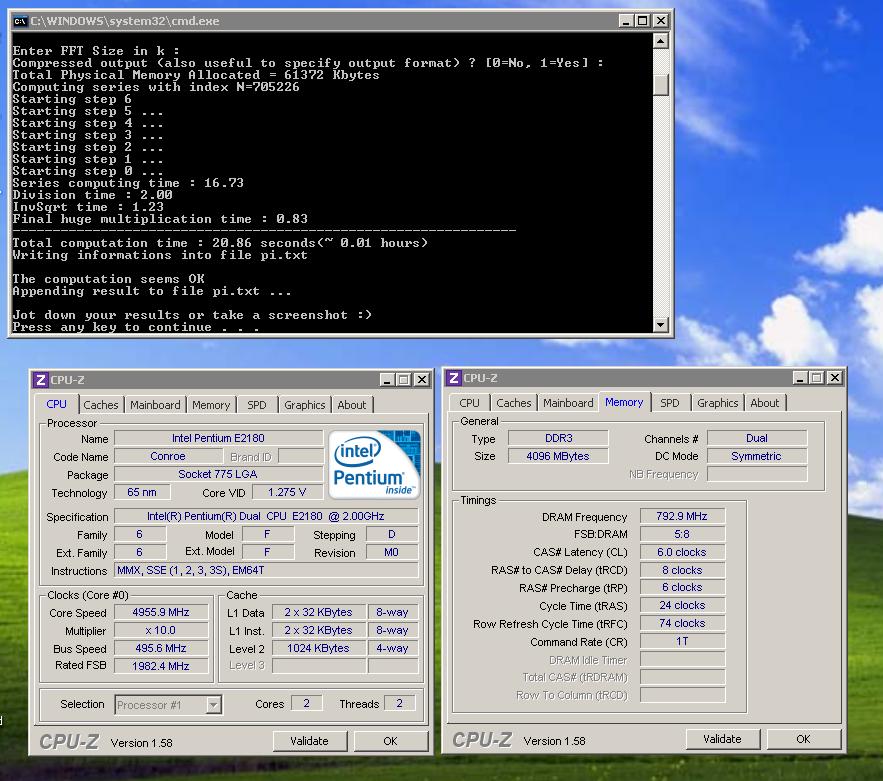Click Threads count value field

click(400, 703)
